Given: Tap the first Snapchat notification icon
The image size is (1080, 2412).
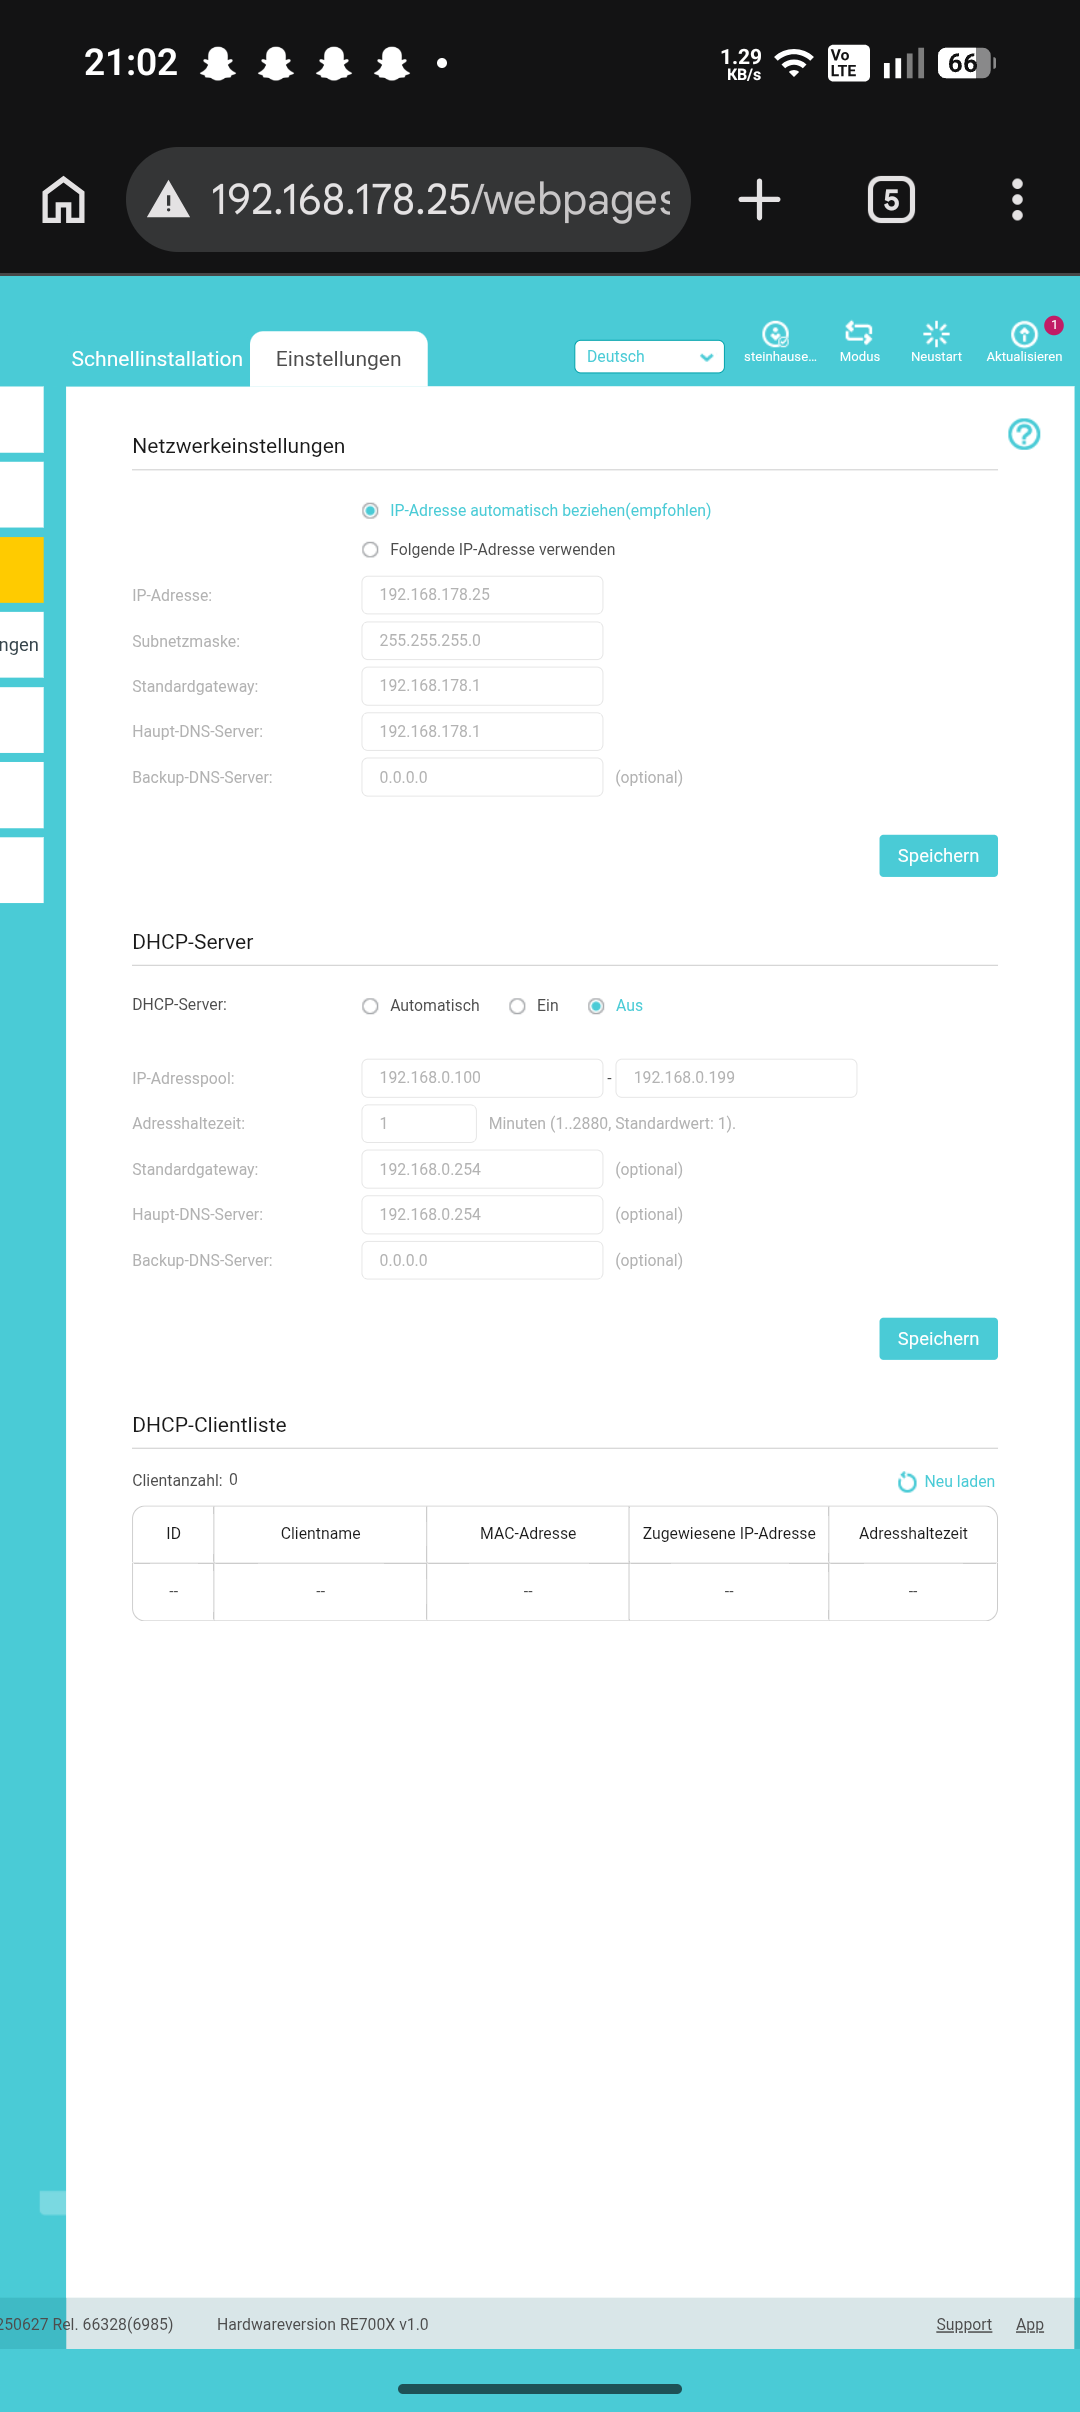Looking at the screenshot, I should pos(218,63).
